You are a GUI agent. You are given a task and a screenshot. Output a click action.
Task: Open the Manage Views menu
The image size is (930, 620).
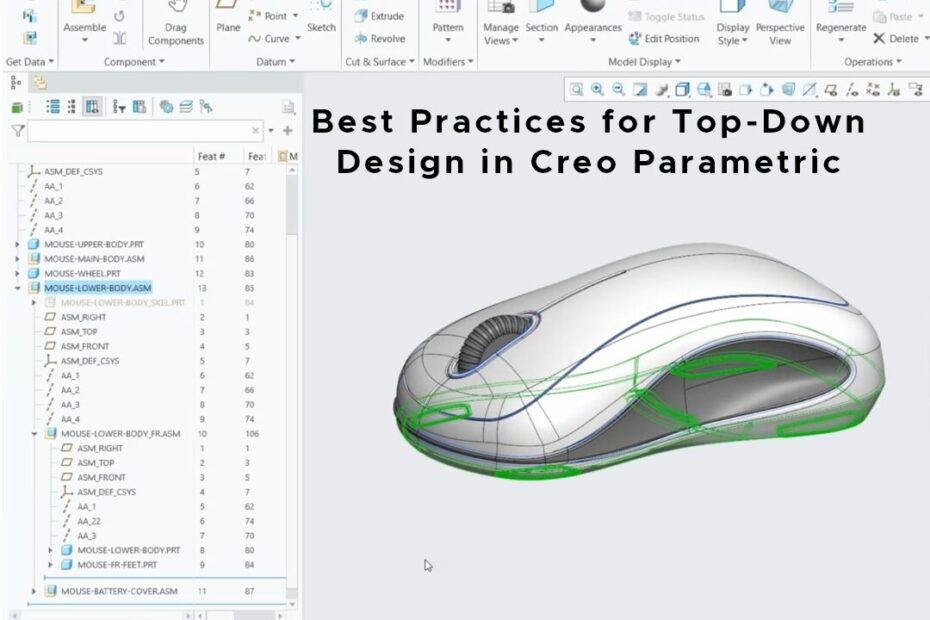(x=501, y=24)
